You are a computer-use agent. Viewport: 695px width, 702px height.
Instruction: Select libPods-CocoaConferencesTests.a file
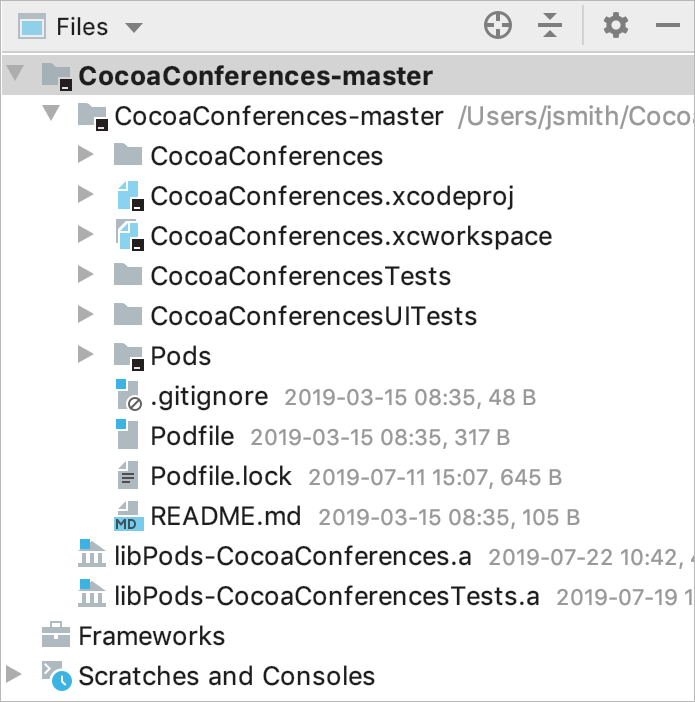(328, 596)
